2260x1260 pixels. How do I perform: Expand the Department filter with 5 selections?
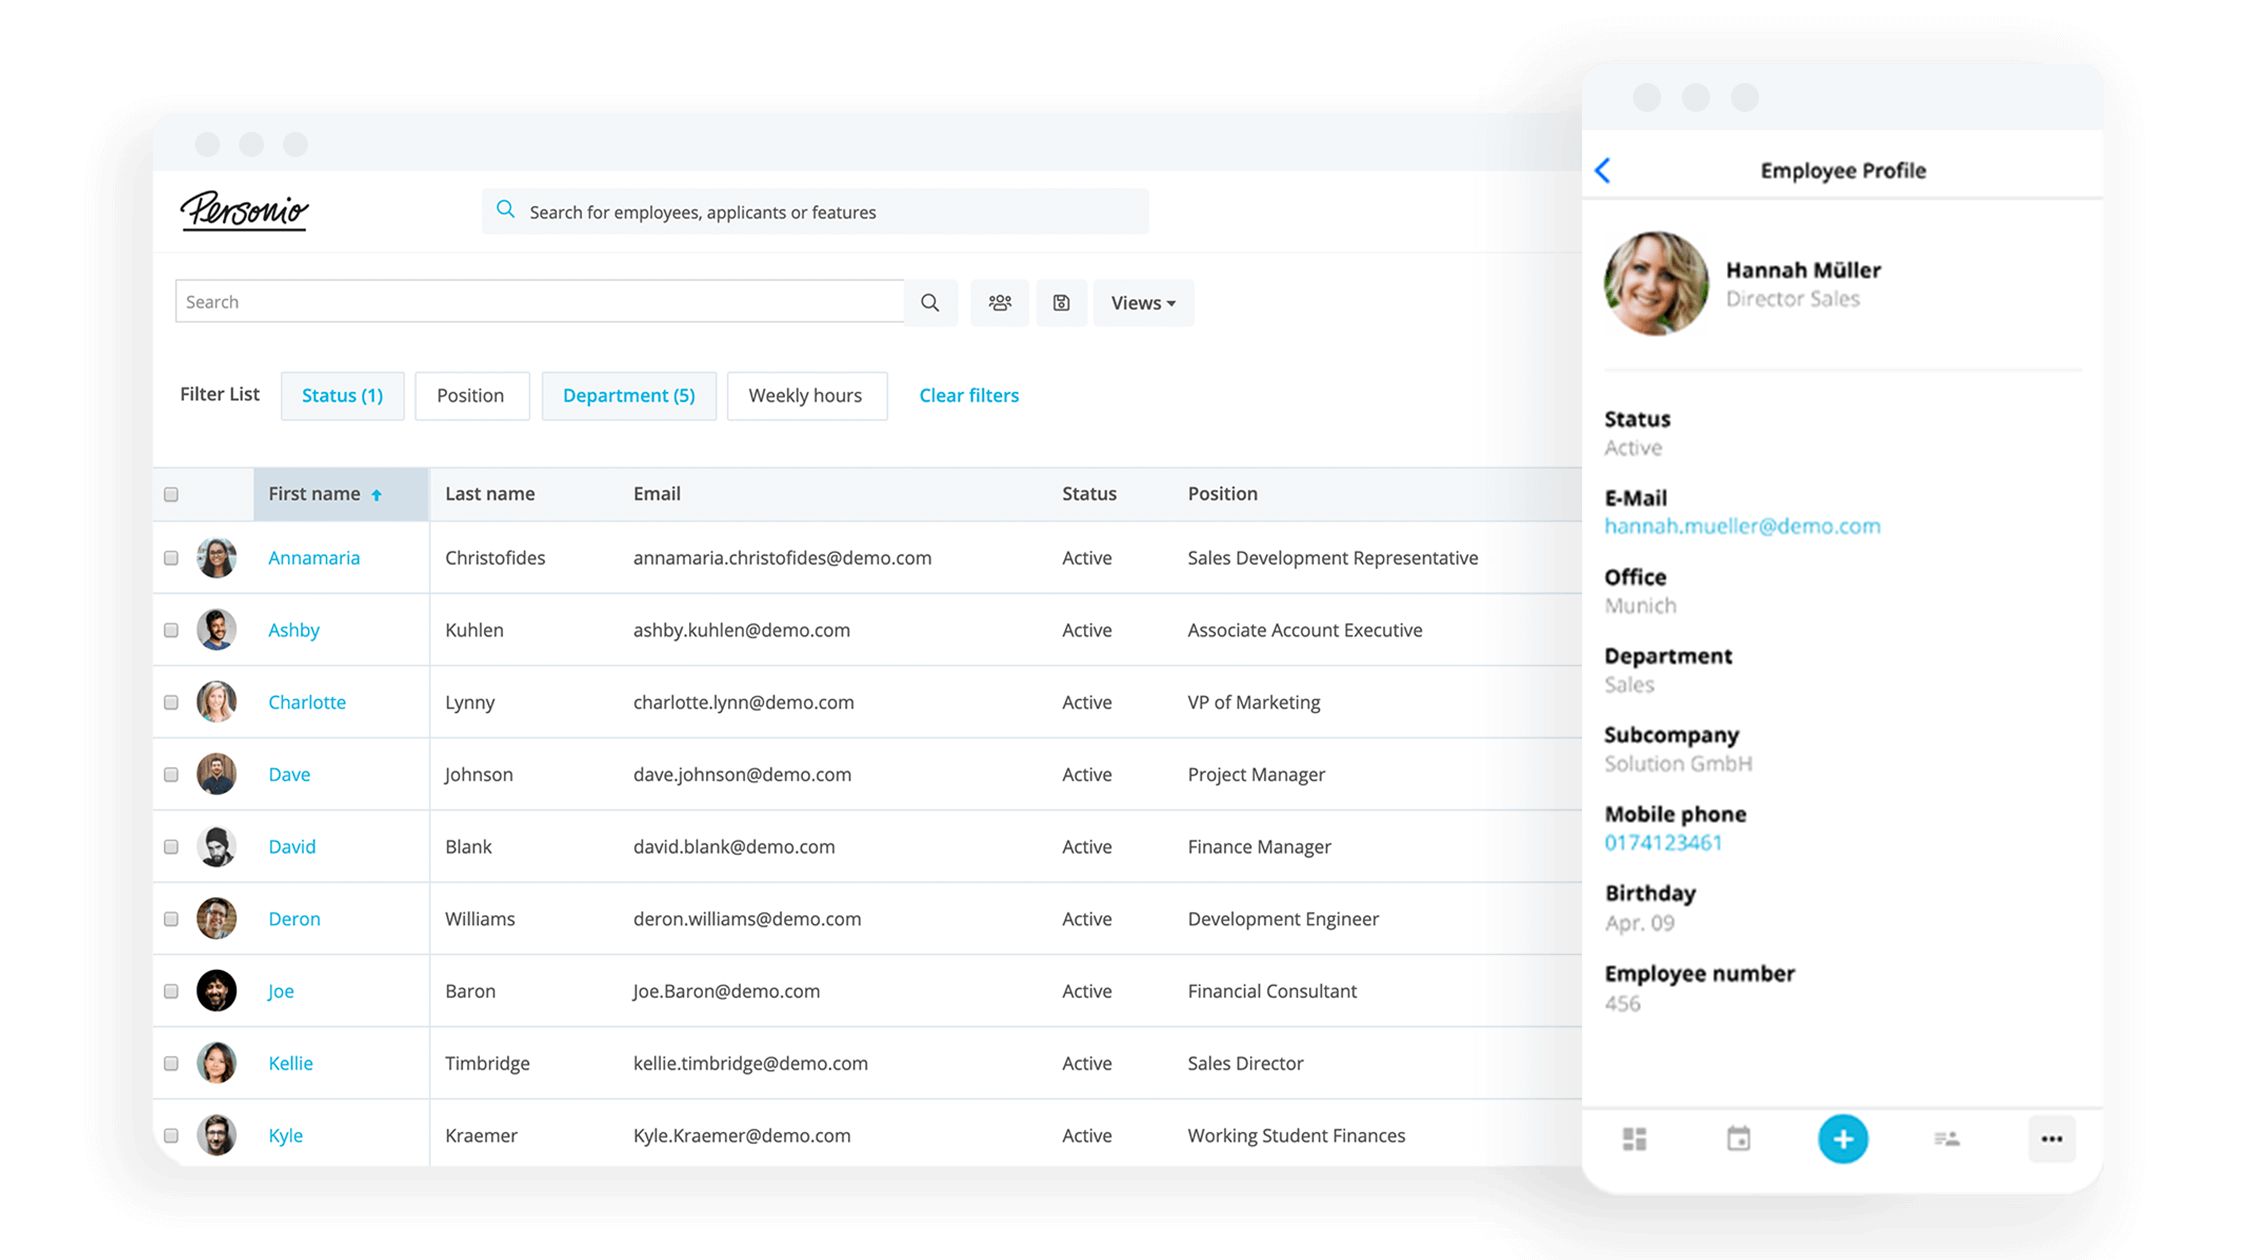click(627, 396)
